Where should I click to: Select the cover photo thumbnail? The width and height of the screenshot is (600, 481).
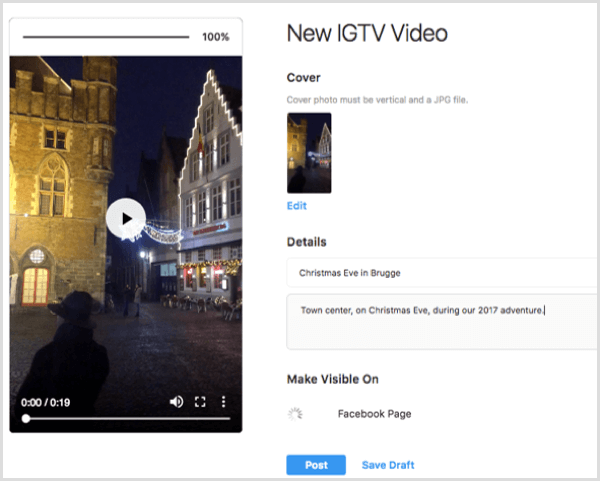click(x=309, y=152)
